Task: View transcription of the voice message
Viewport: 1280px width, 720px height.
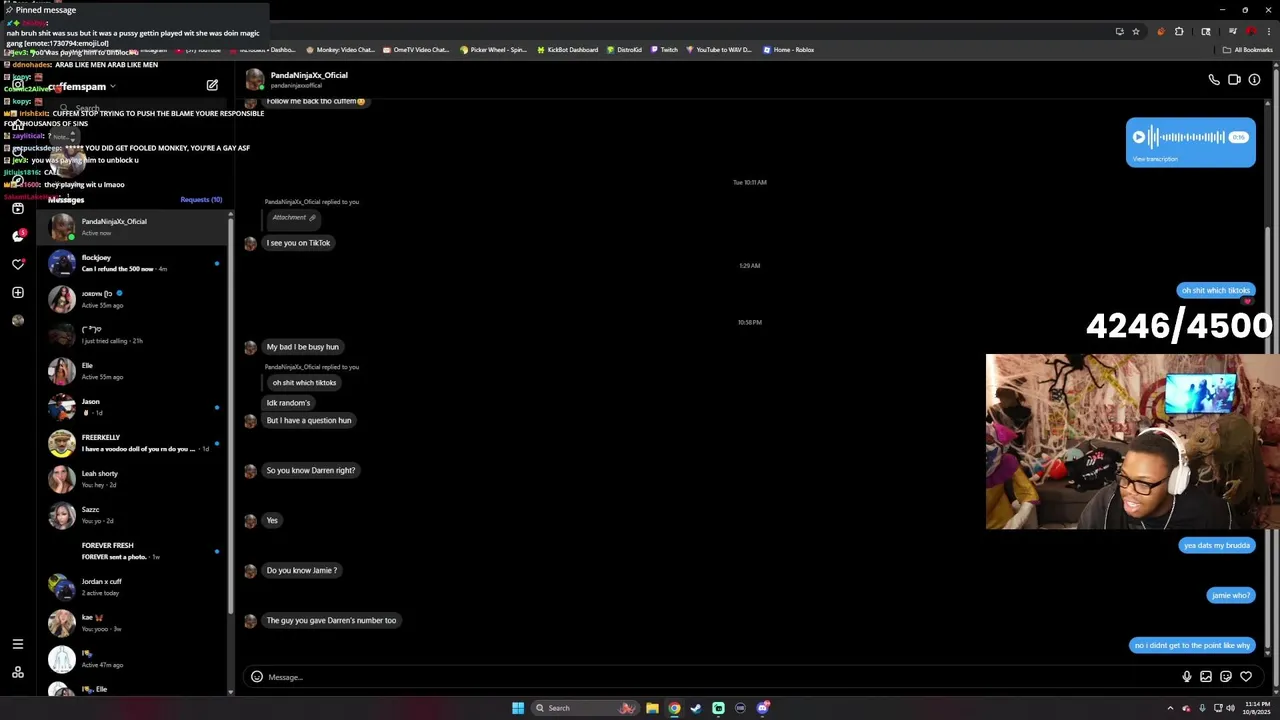Action: pos(1155,159)
